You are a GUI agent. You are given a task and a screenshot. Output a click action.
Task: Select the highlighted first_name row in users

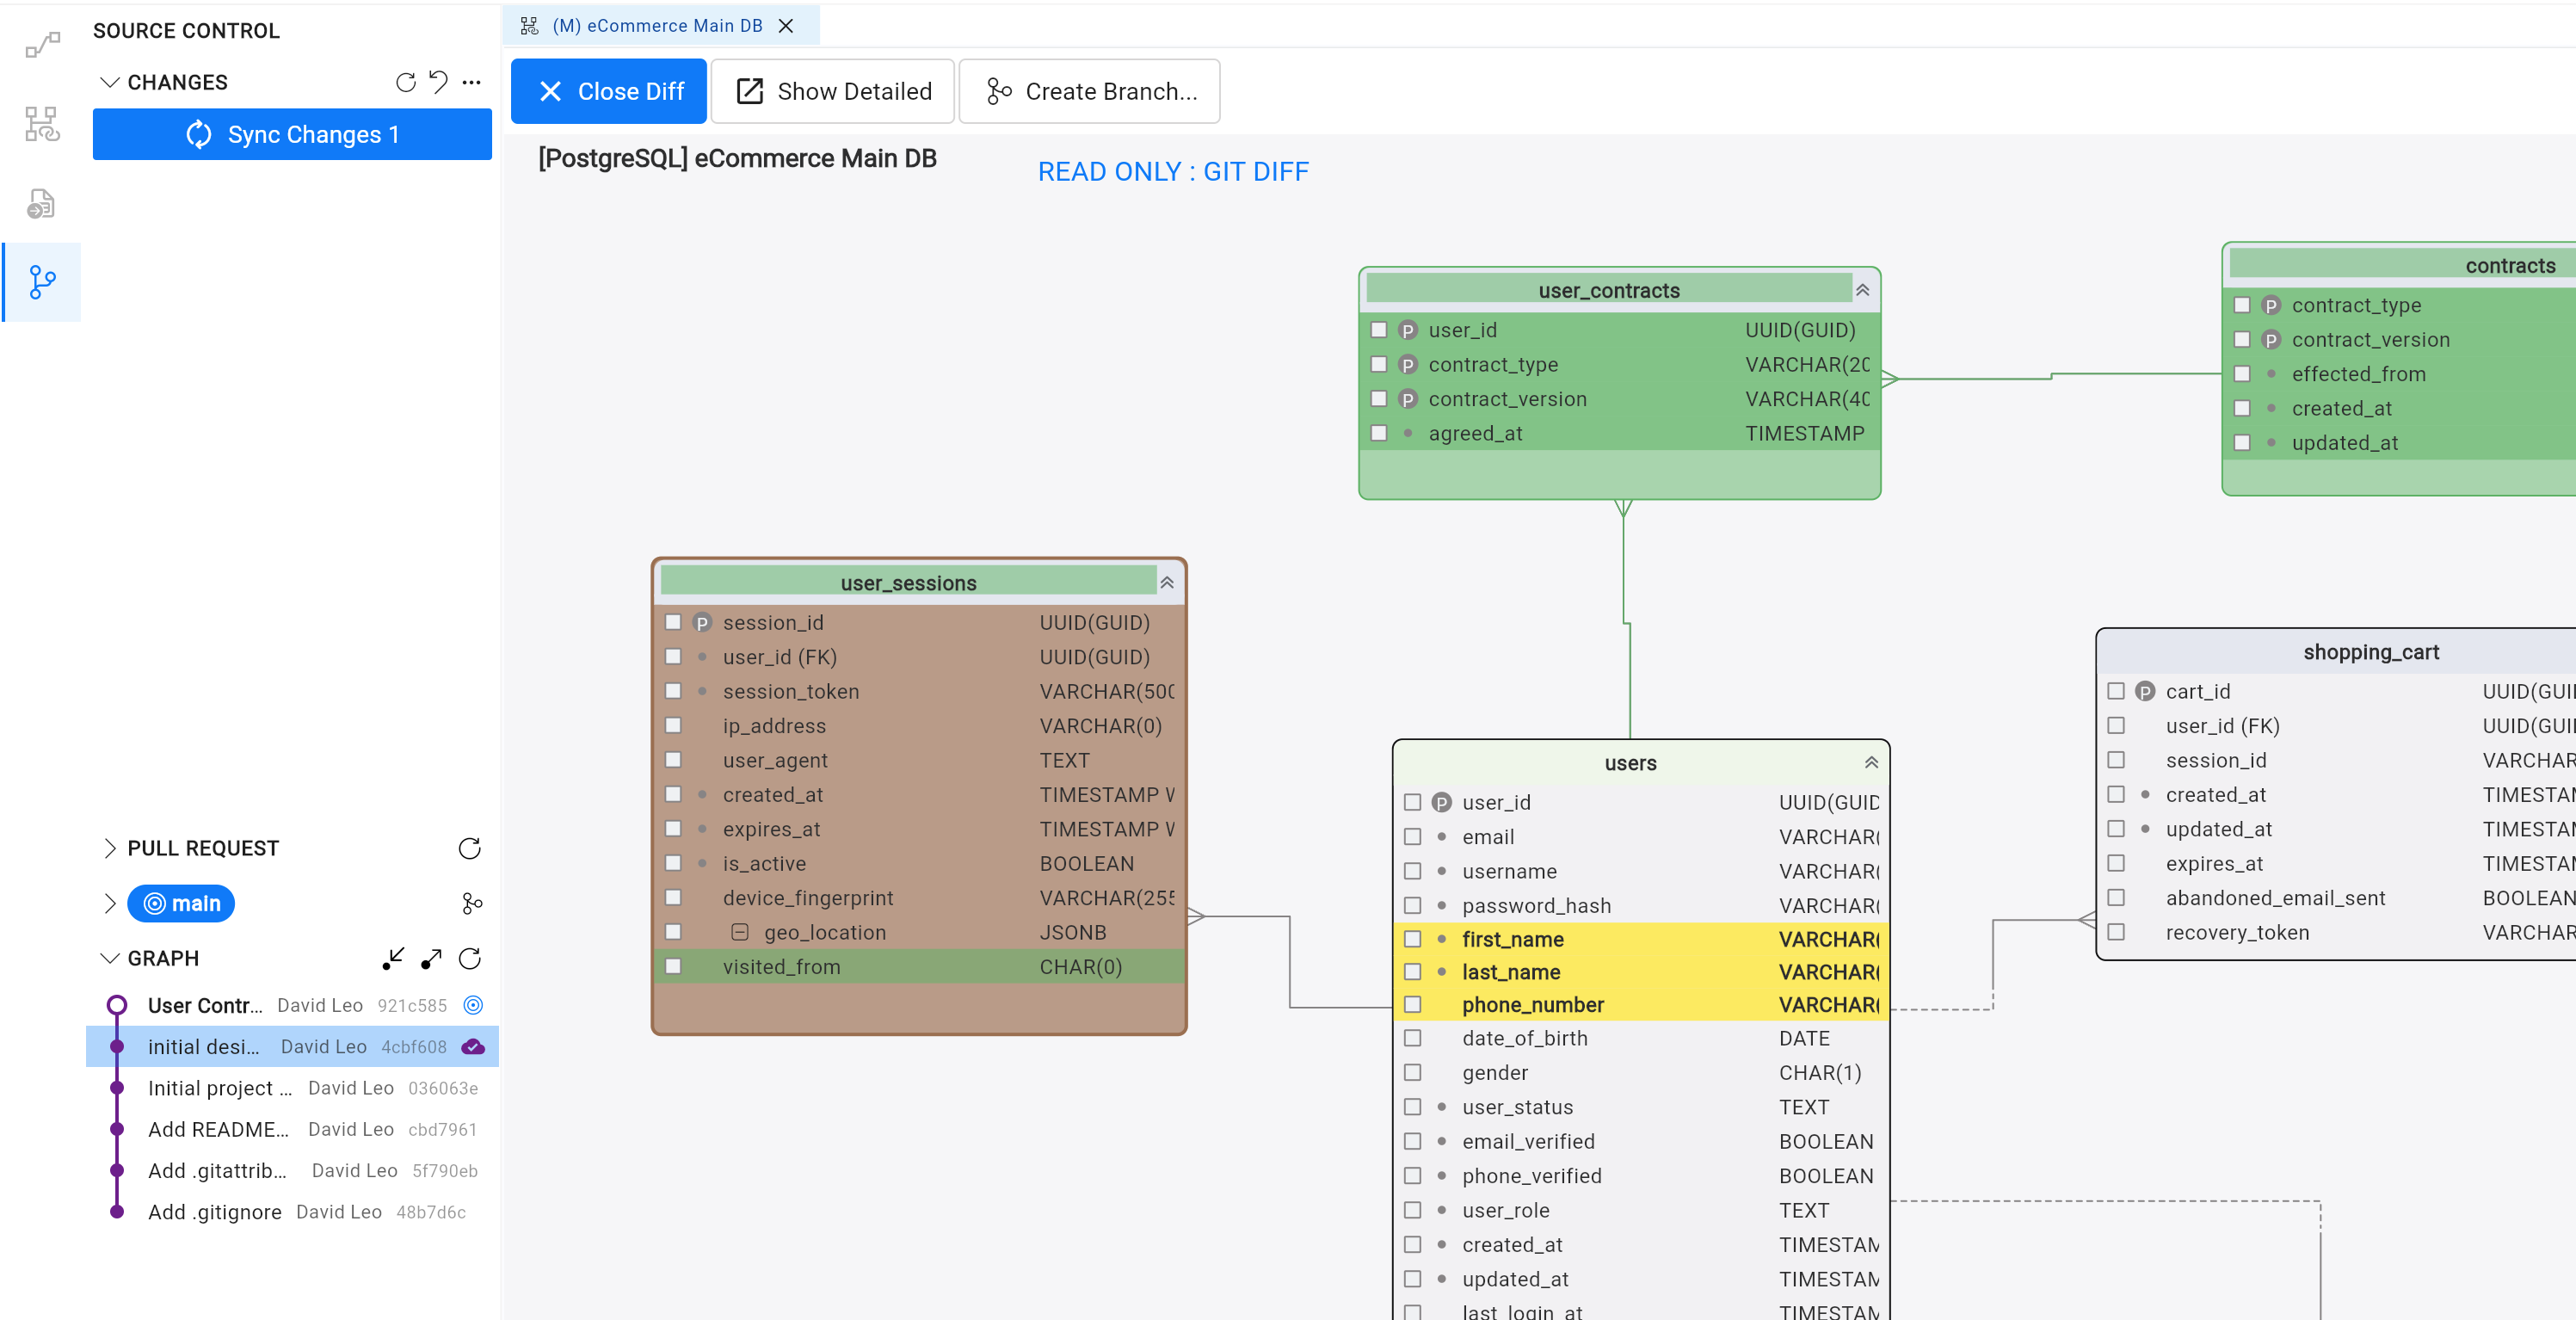[x=1513, y=939]
